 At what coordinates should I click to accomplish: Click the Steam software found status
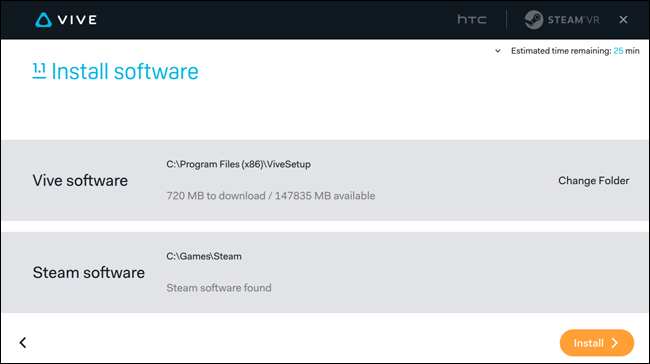(x=219, y=288)
